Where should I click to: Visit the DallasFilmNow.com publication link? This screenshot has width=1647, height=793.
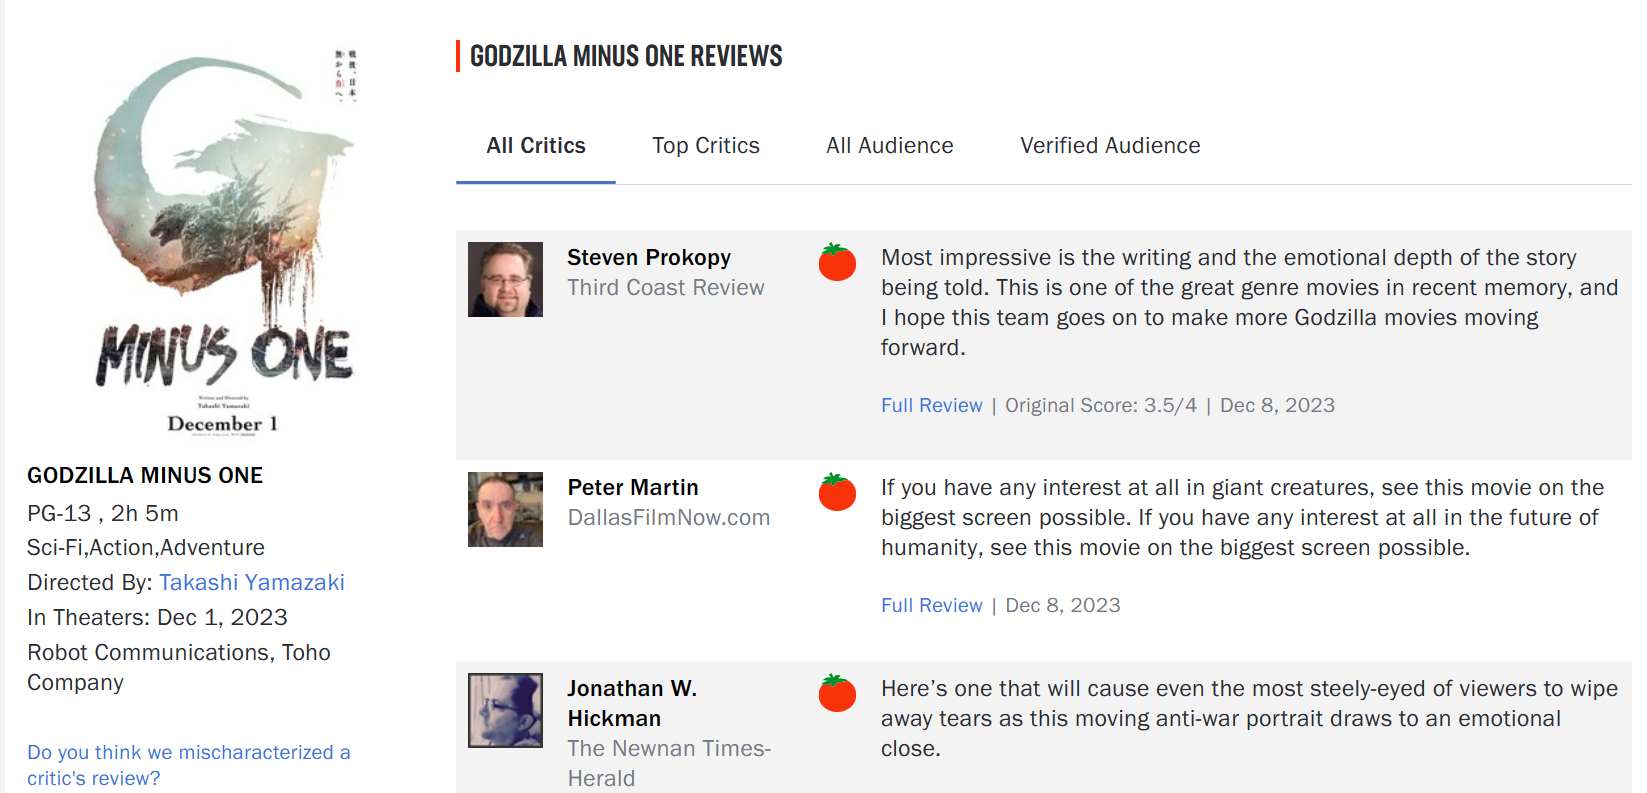(669, 518)
